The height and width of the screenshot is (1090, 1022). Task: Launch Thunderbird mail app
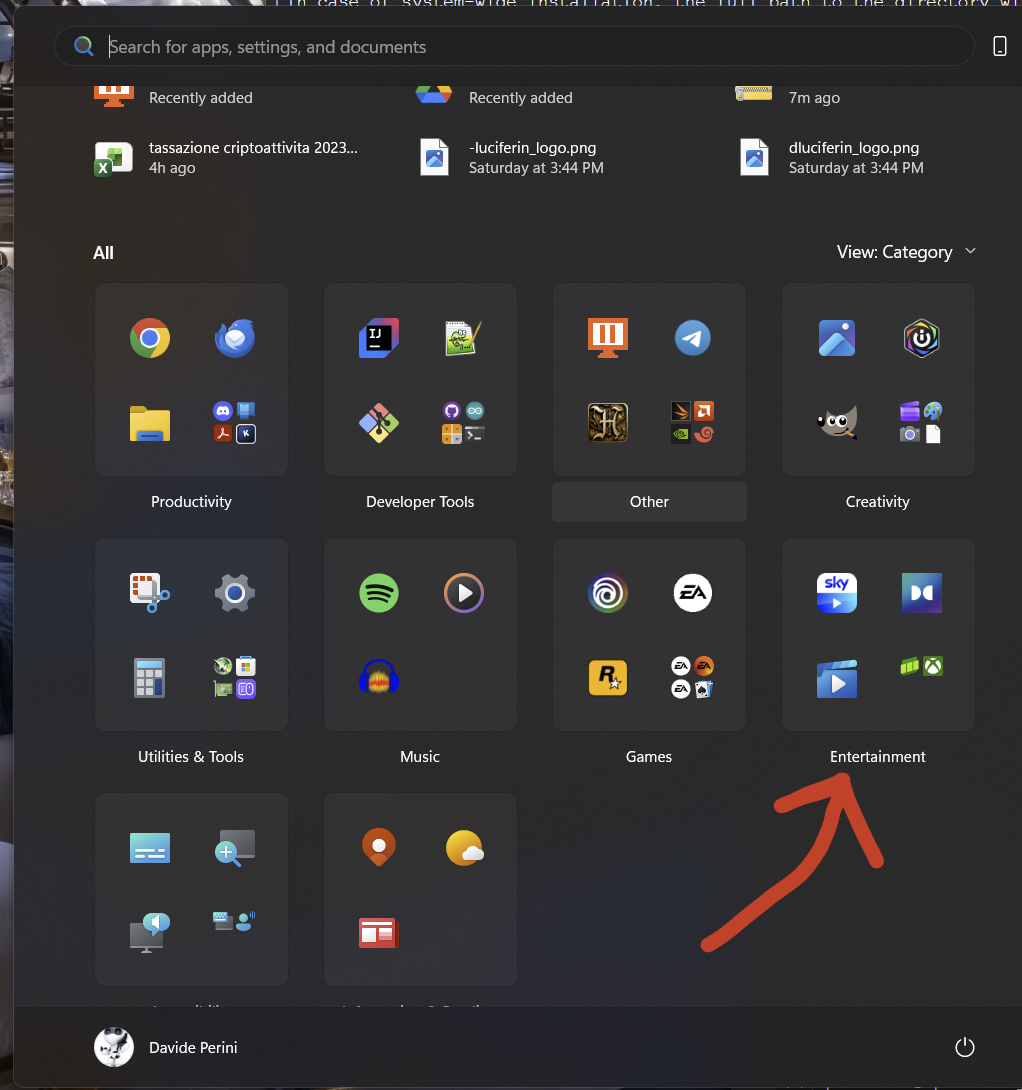235,338
